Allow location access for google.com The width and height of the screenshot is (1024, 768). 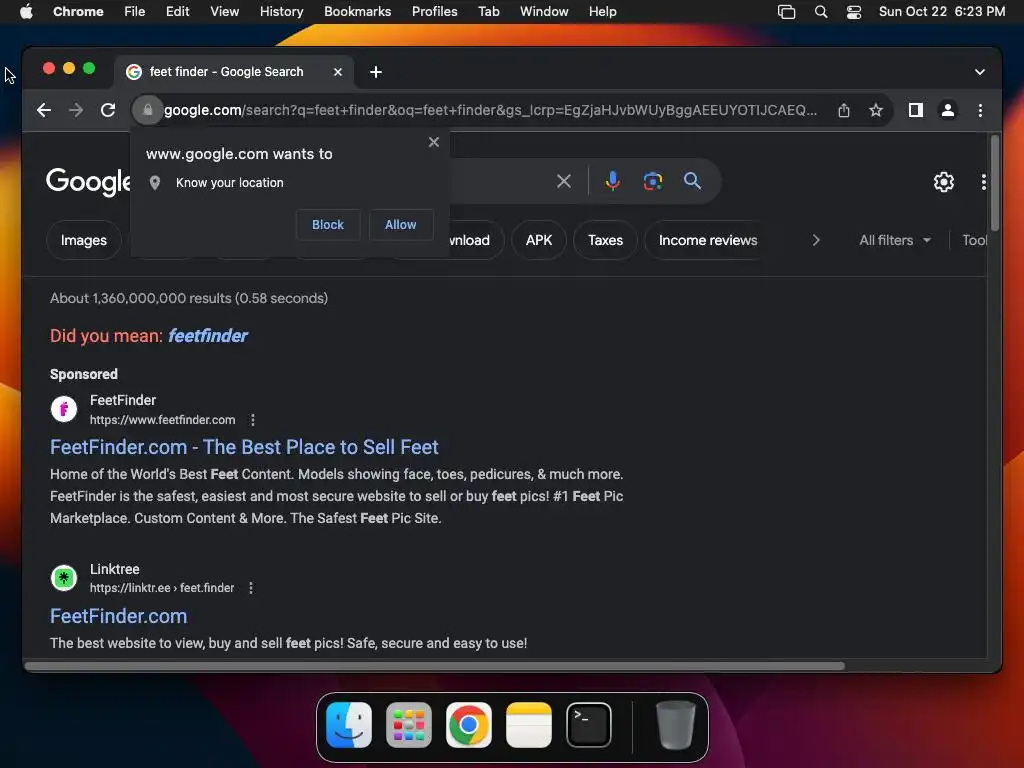click(400, 225)
